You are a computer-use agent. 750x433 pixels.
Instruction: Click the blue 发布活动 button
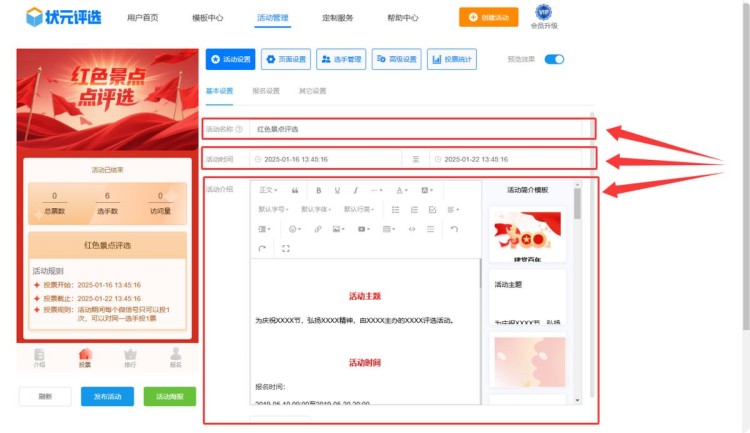(107, 396)
